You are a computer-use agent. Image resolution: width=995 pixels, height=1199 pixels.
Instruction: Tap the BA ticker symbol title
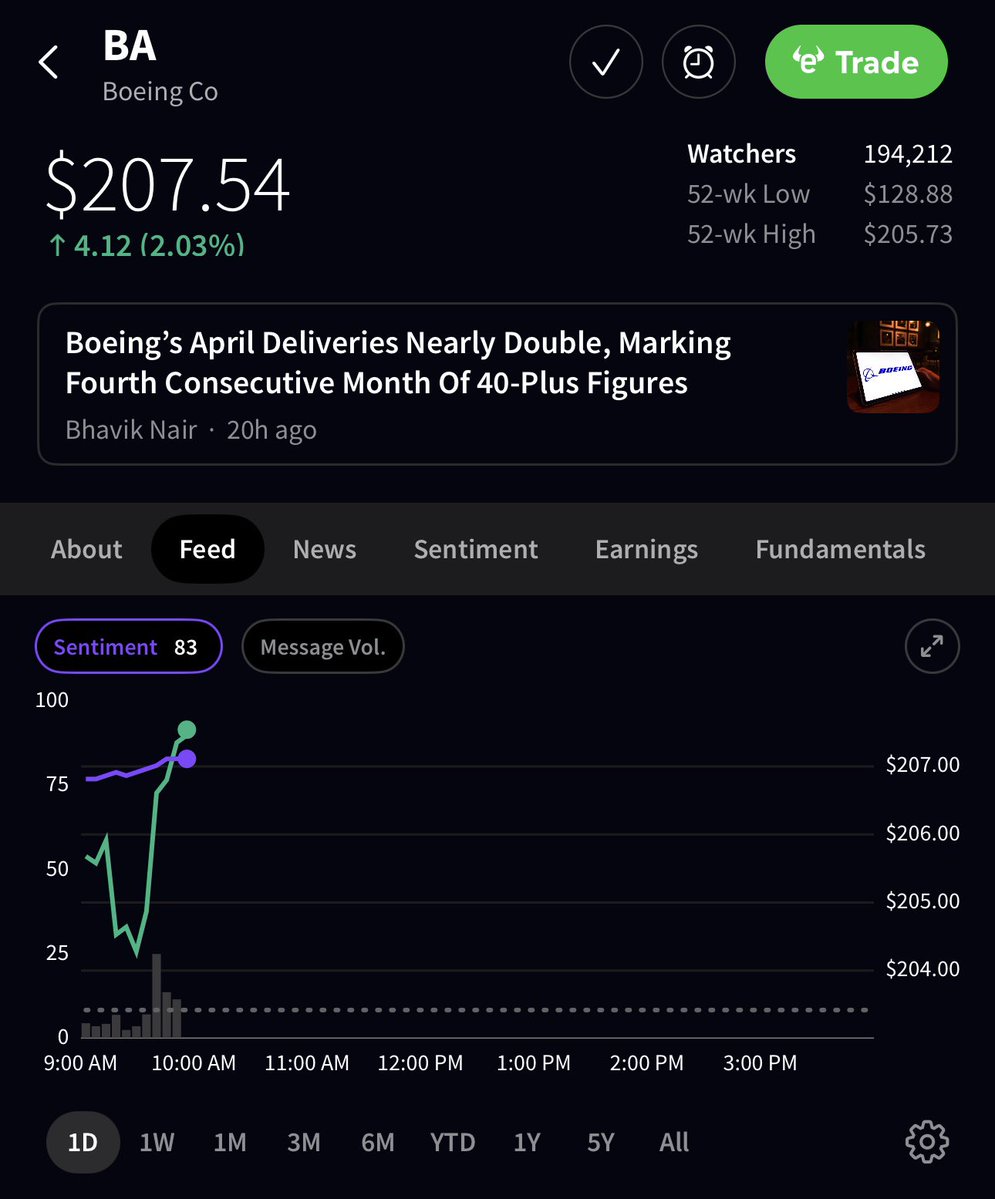coord(129,46)
